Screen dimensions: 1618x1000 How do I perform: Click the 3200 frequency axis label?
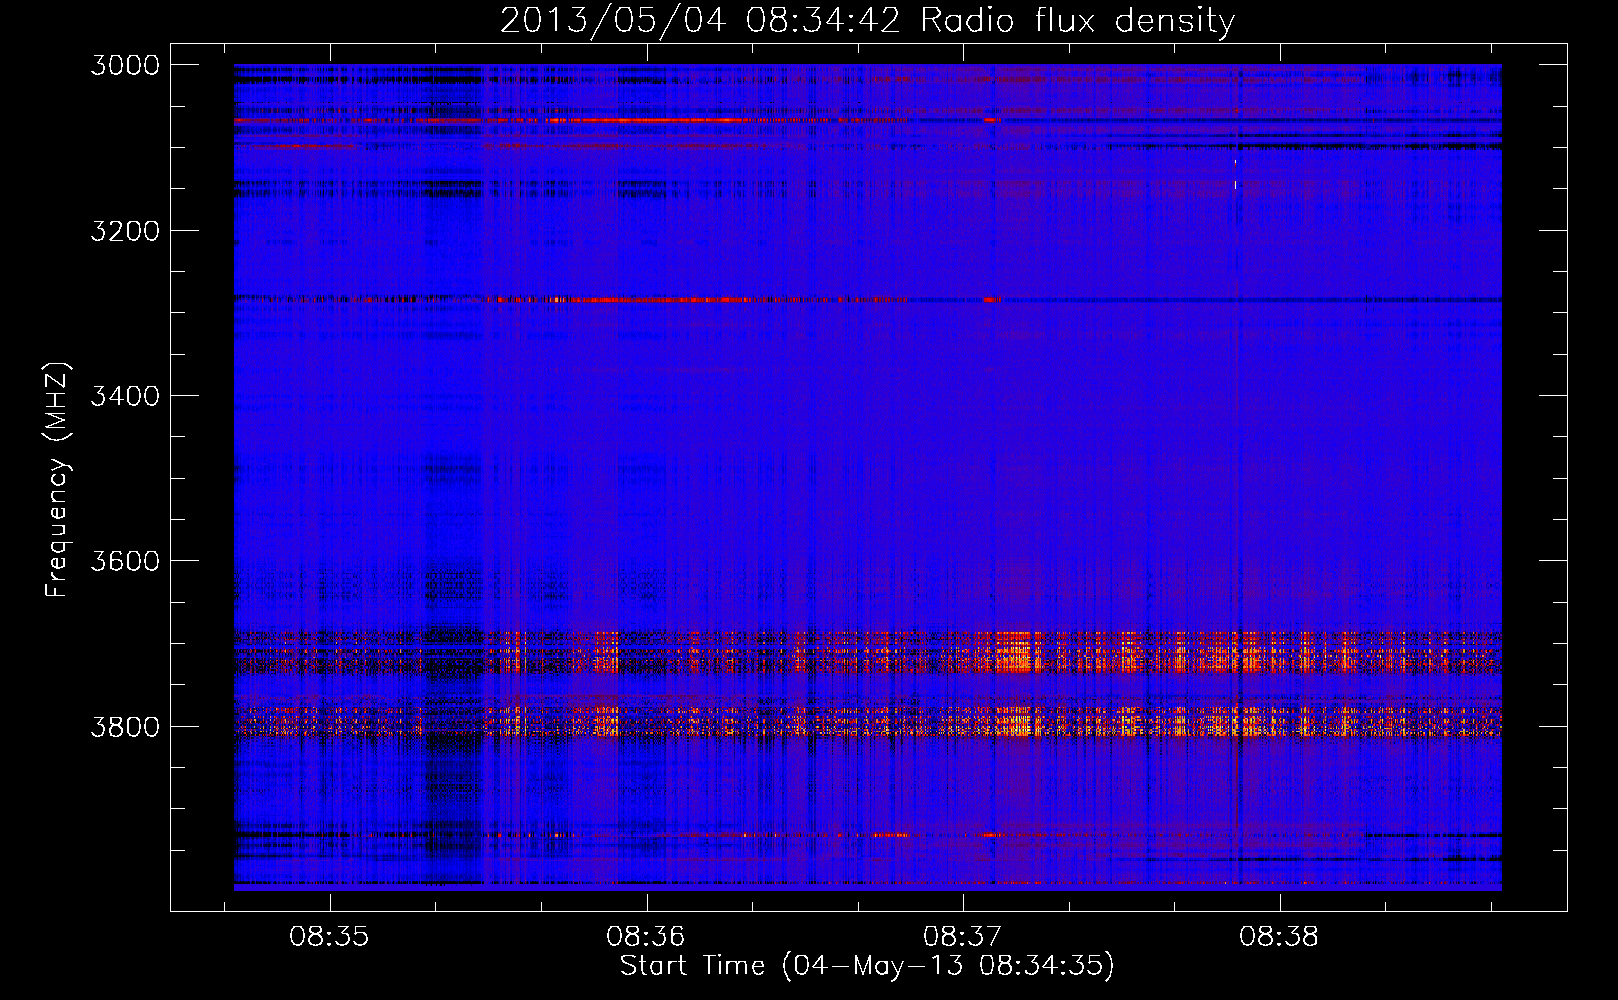pyautogui.click(x=125, y=231)
